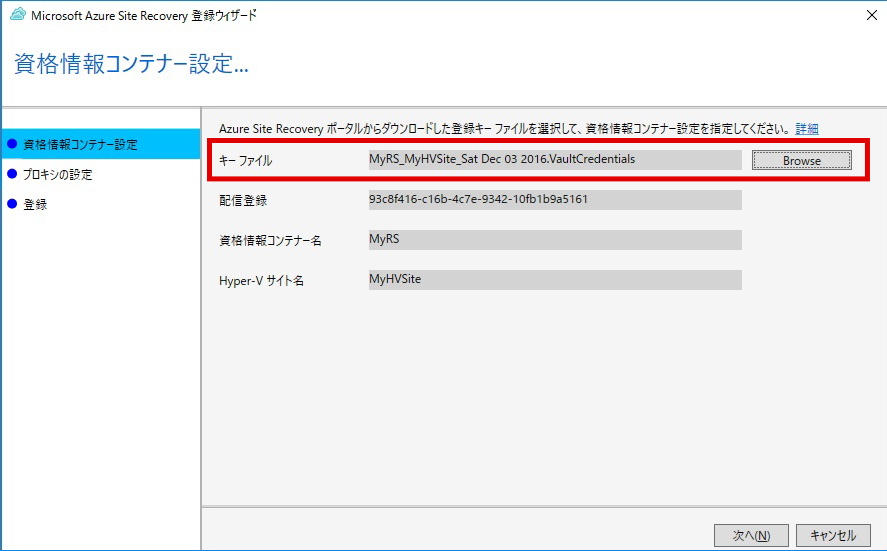Click the 次へ(N) next button
The image size is (887, 551).
point(751,535)
